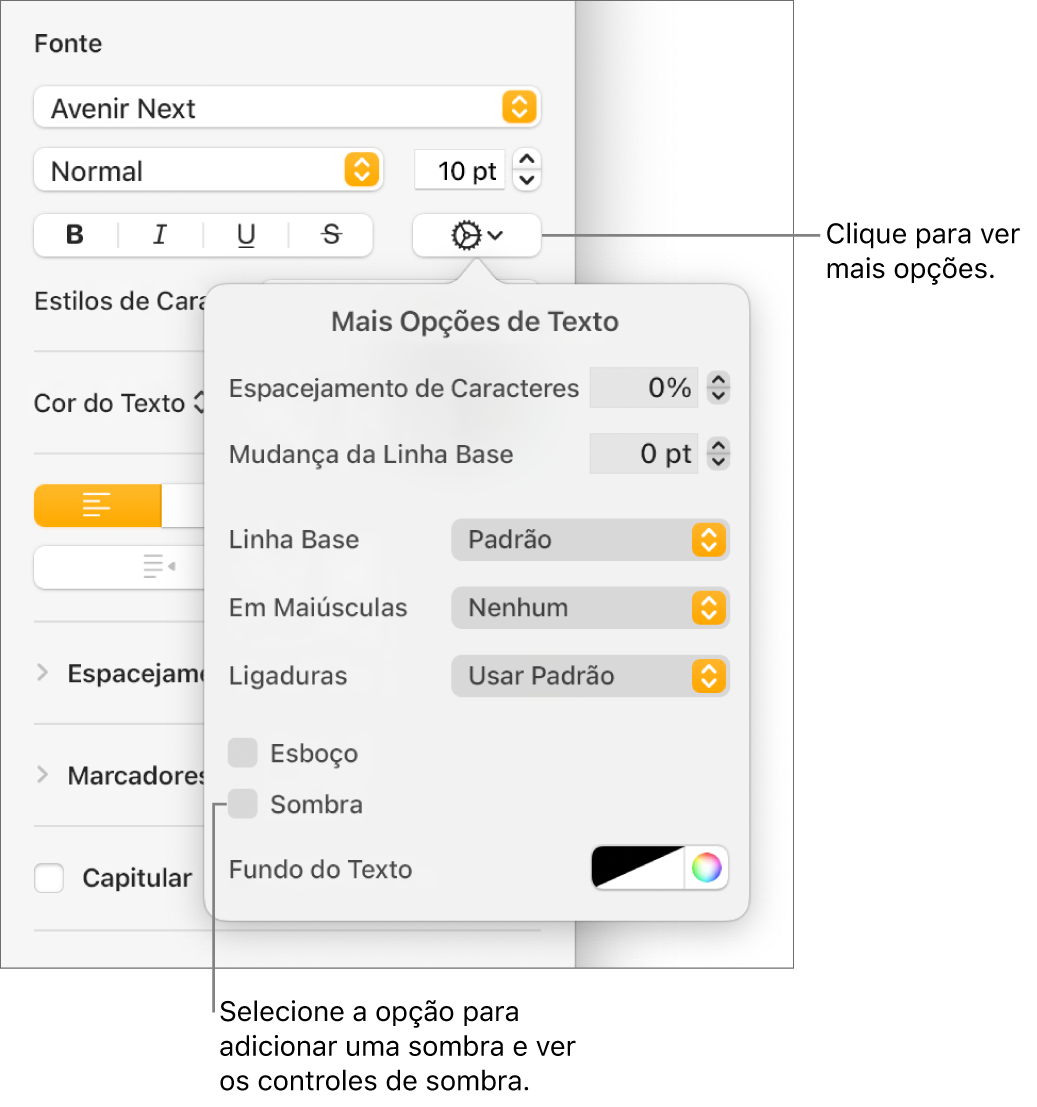Click the Bold formatting button
Viewport: 1037px width, 1107px height.
tap(75, 236)
